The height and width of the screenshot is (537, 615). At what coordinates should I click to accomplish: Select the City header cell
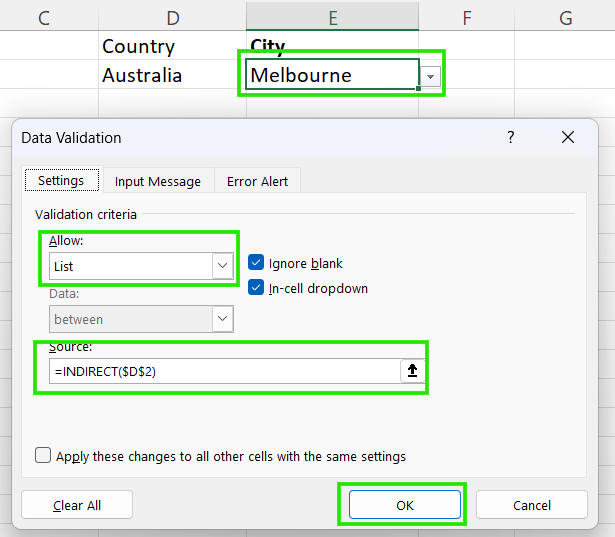point(332,46)
